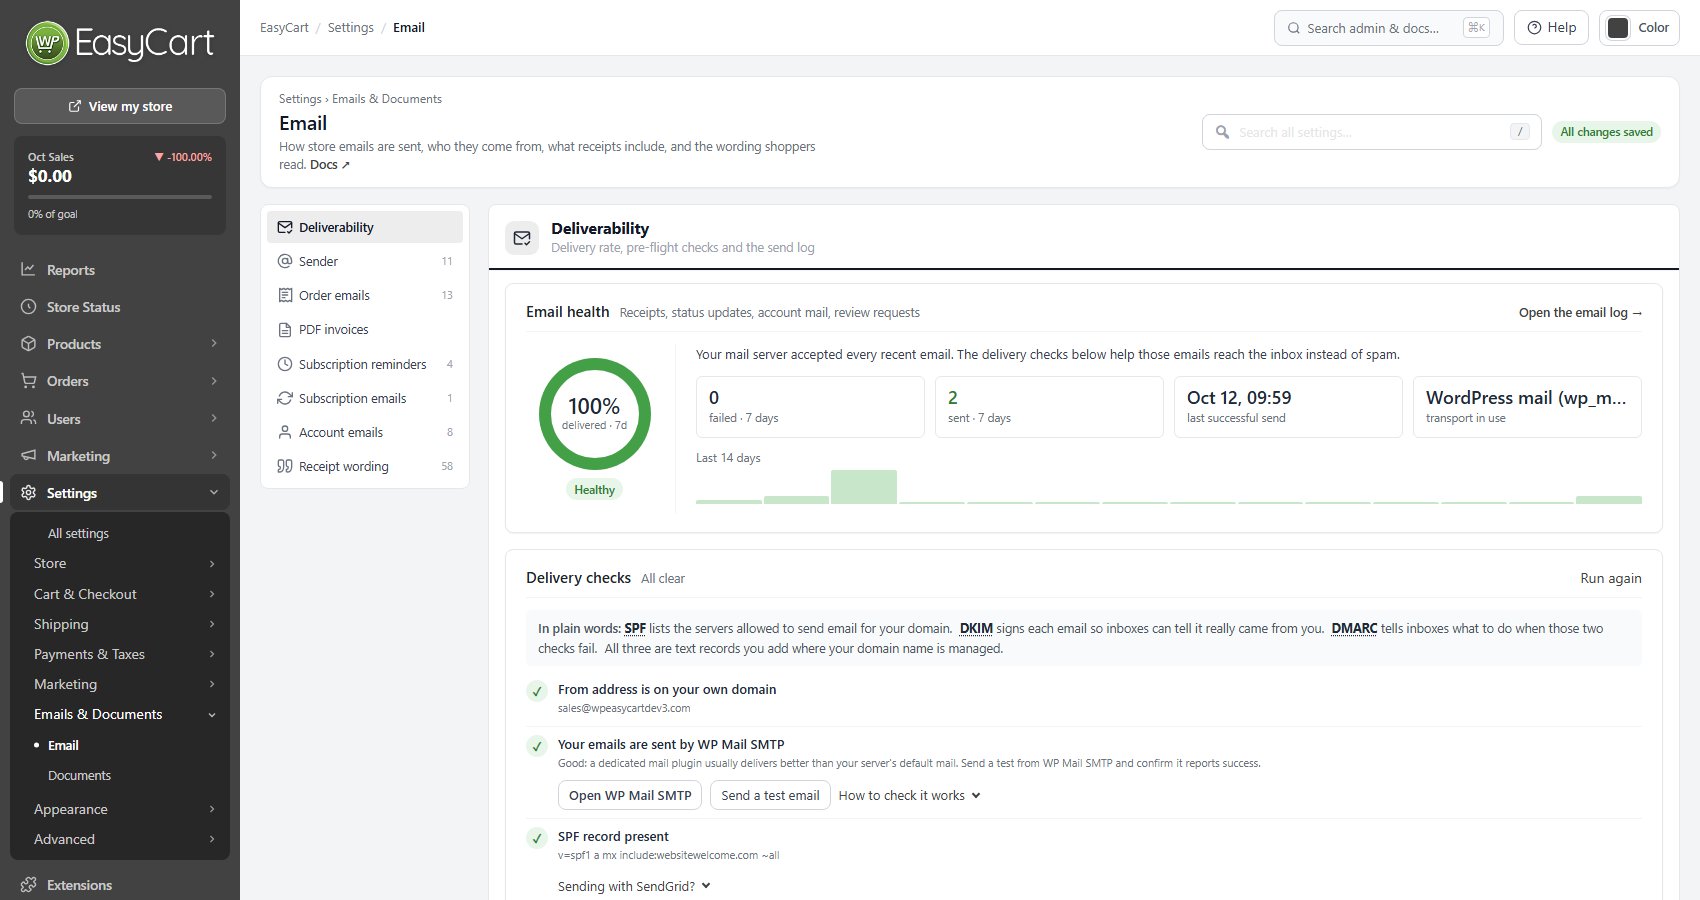Open the All settings menu item
This screenshot has height=900, width=1700.
tap(78, 534)
